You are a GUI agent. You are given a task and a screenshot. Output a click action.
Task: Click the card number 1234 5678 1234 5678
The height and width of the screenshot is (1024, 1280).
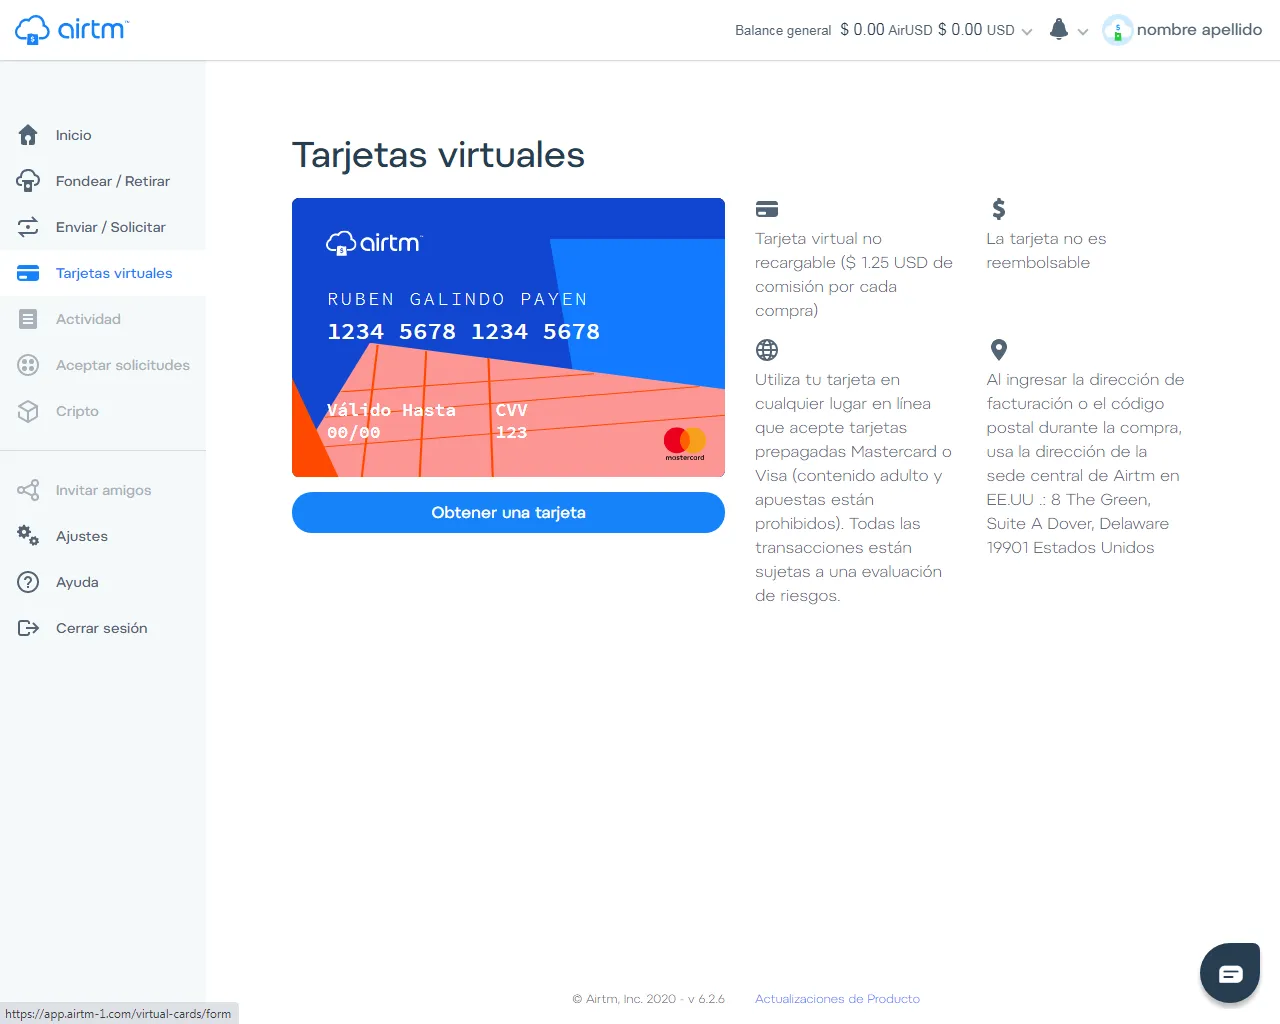coord(464,332)
